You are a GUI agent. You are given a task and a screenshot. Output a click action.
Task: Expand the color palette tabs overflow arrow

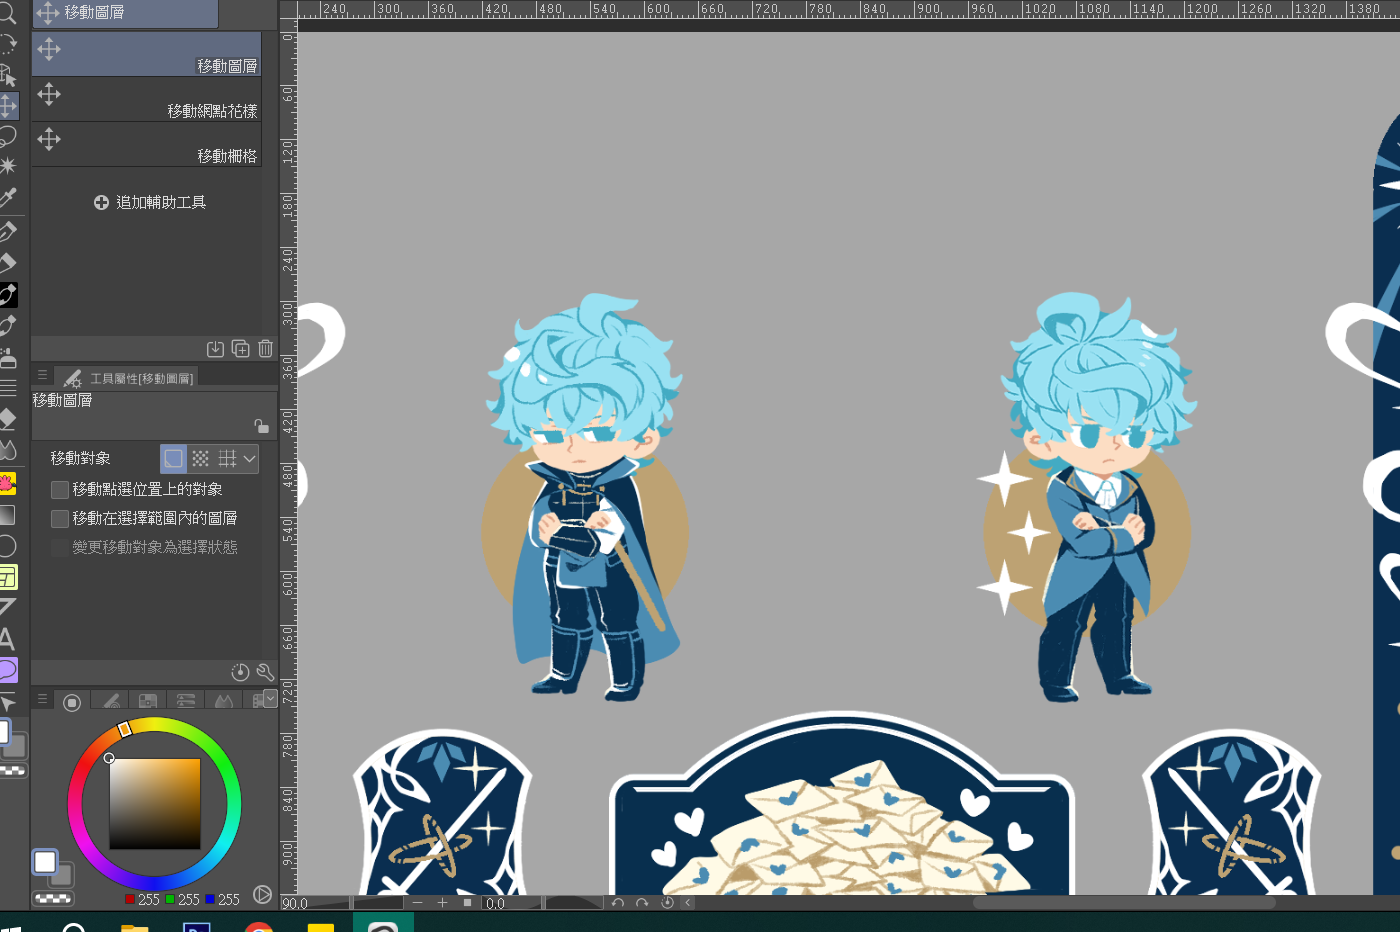tap(270, 700)
